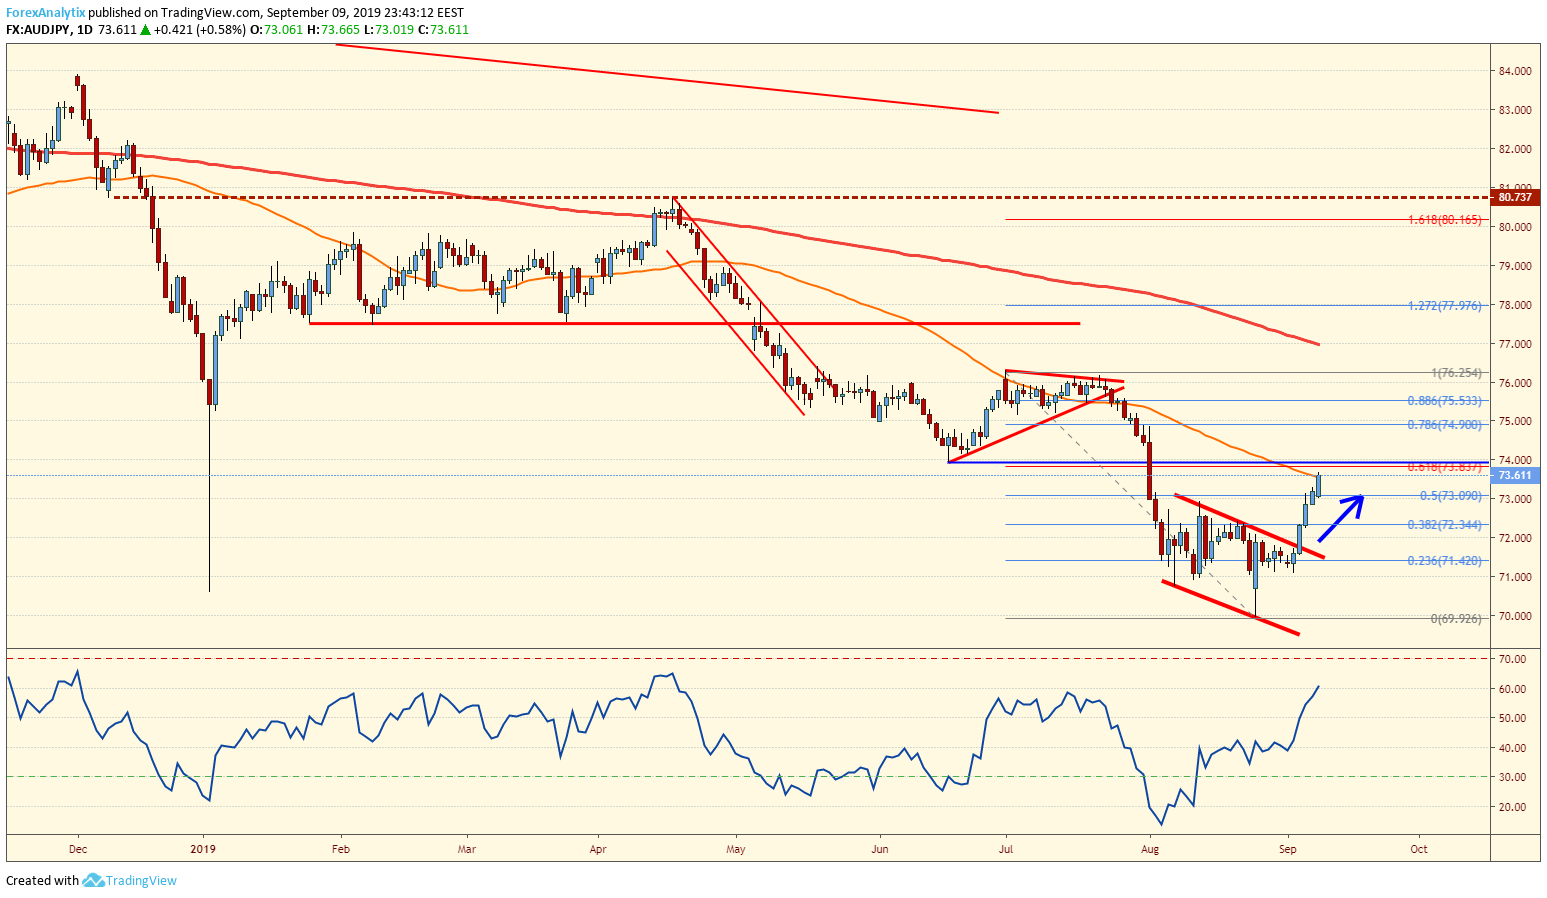Image resolution: width=1547 pixels, height=898 pixels.
Task: Click the FX:AUDJPY symbol label
Action: [39, 30]
